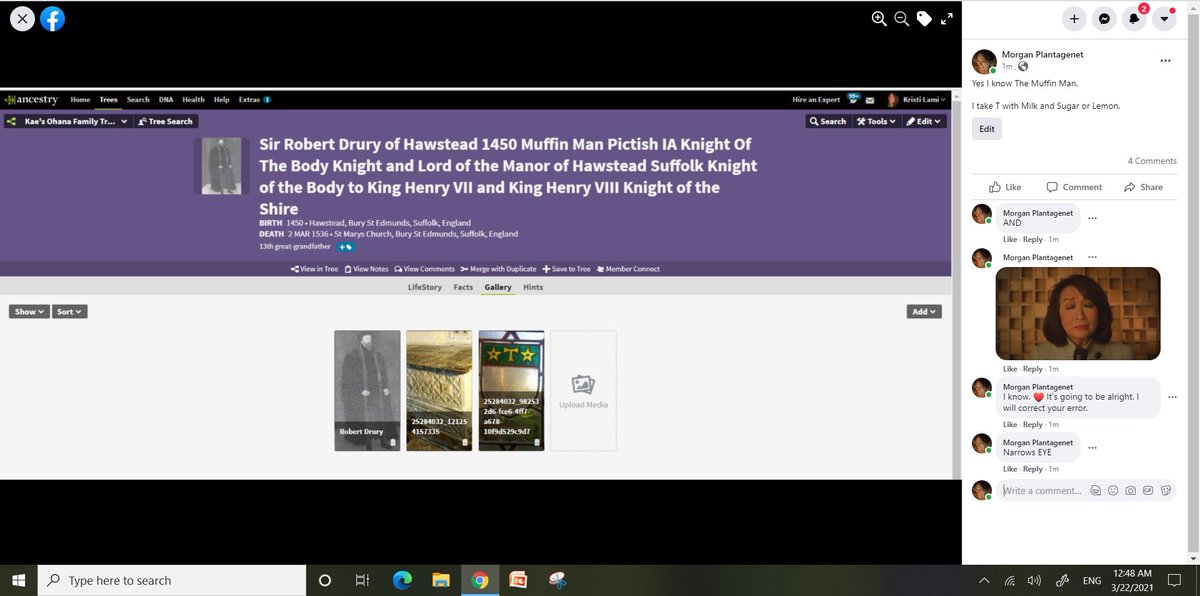
Task: Click the Comment button
Action: (x=1074, y=187)
